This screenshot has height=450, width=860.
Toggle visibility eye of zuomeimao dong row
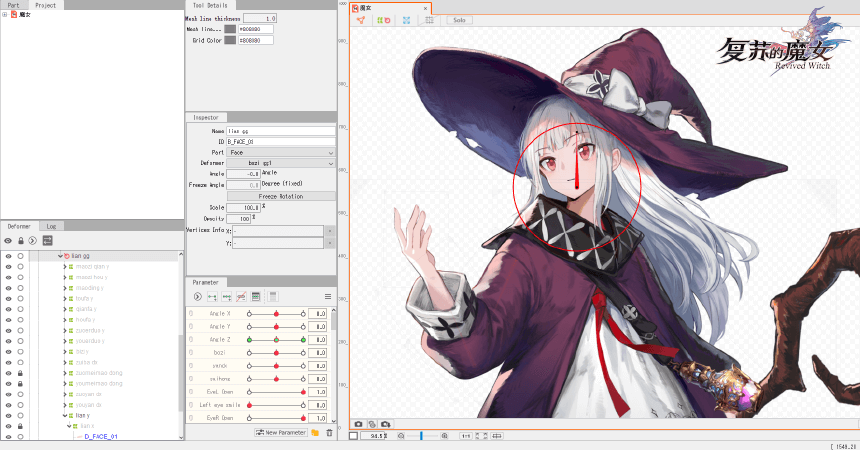[8, 373]
